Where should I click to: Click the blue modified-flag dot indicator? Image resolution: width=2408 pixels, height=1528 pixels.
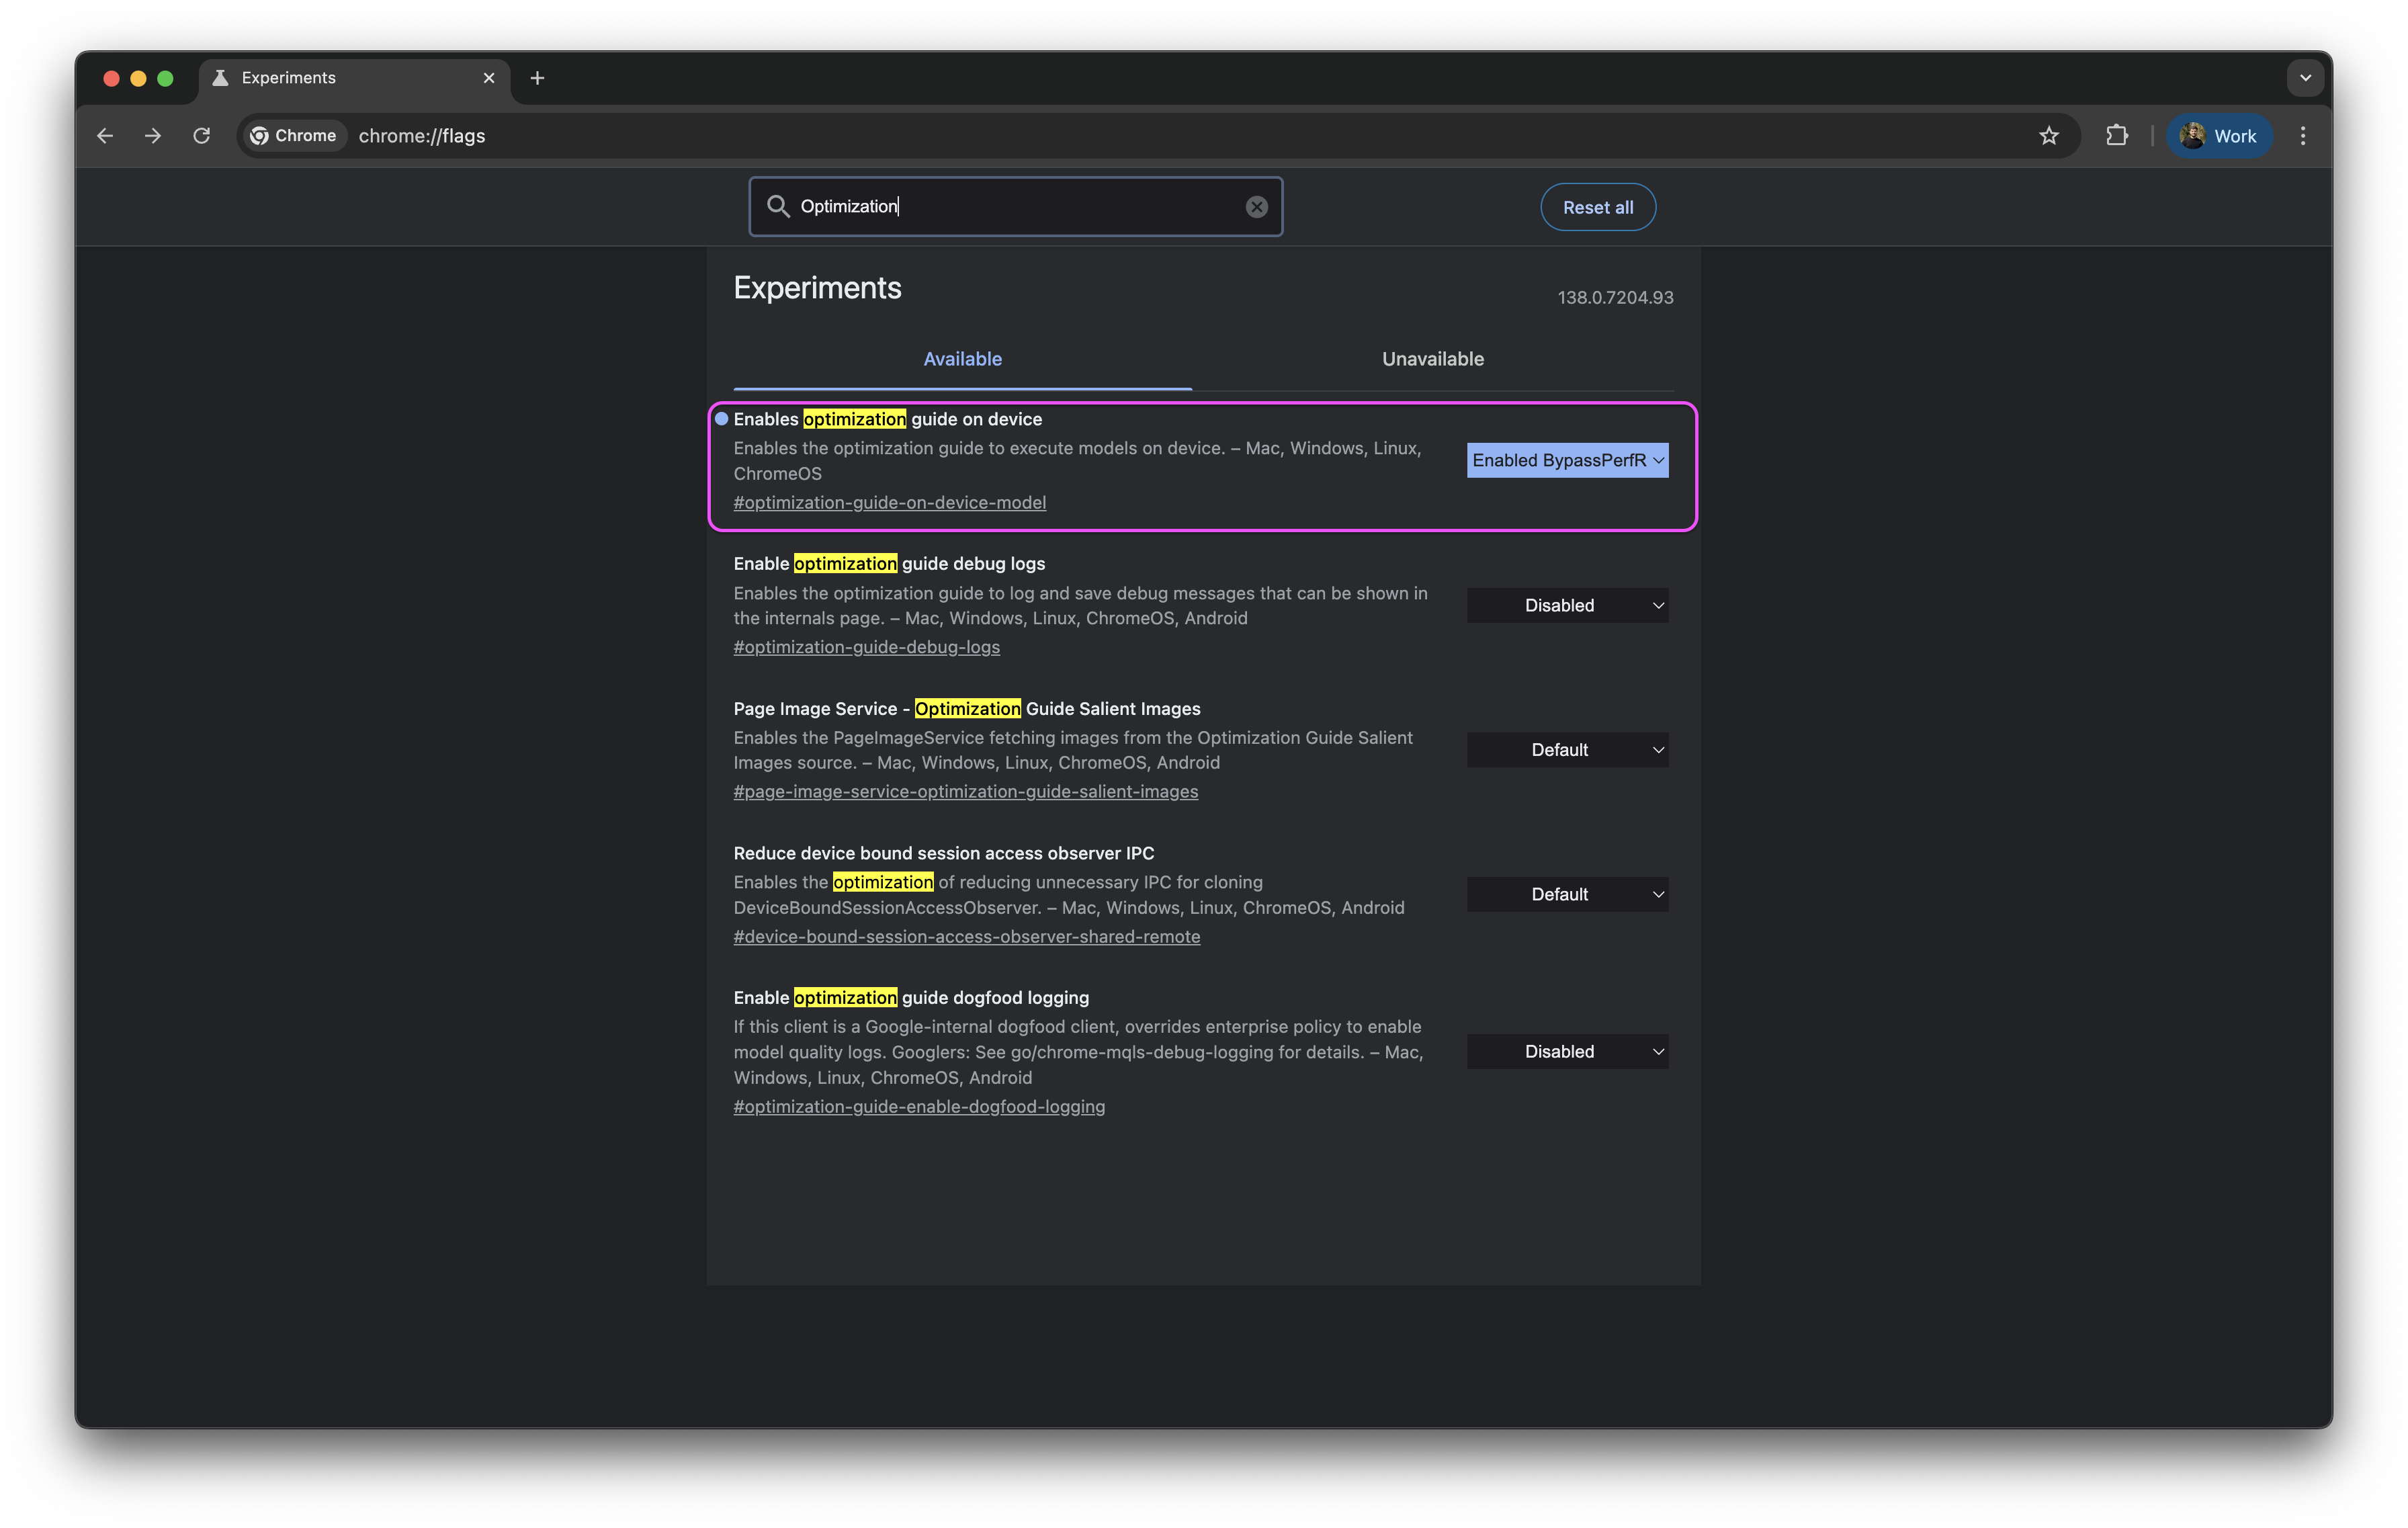tap(721, 419)
